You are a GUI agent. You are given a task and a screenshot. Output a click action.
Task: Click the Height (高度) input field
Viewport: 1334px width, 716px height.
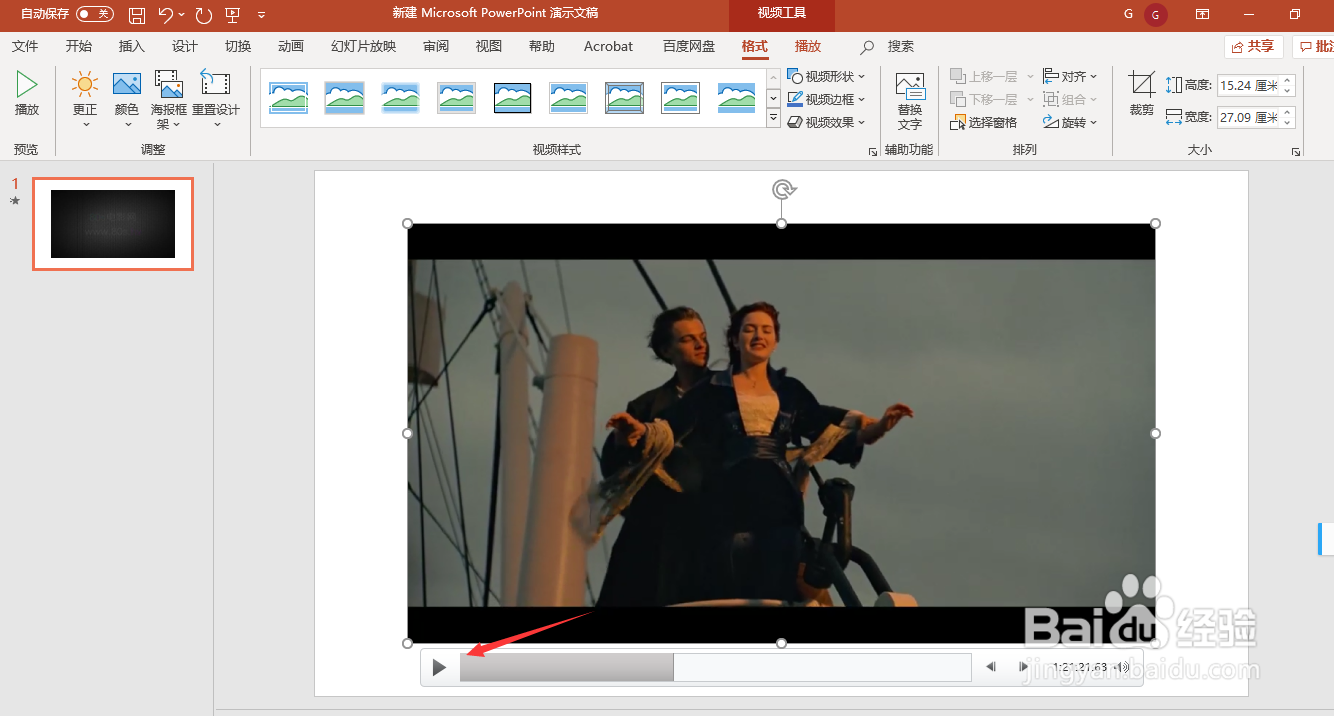[x=1248, y=85]
